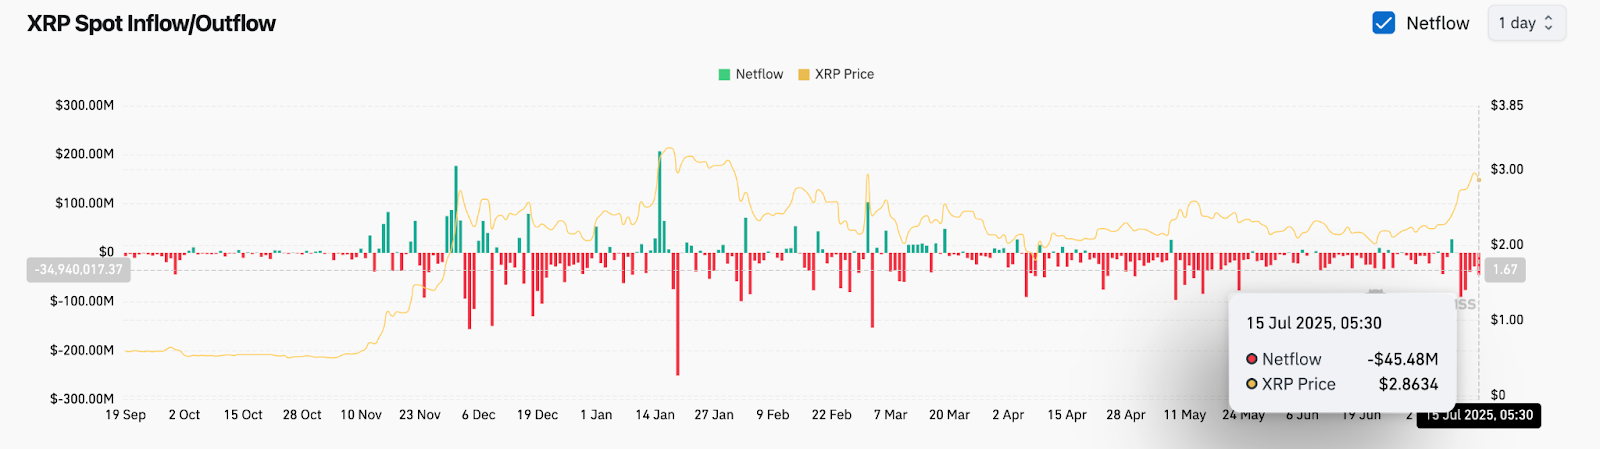The width and height of the screenshot is (1600, 449).
Task: Click the 2 Apr date label
Action: pyautogui.click(x=1008, y=414)
